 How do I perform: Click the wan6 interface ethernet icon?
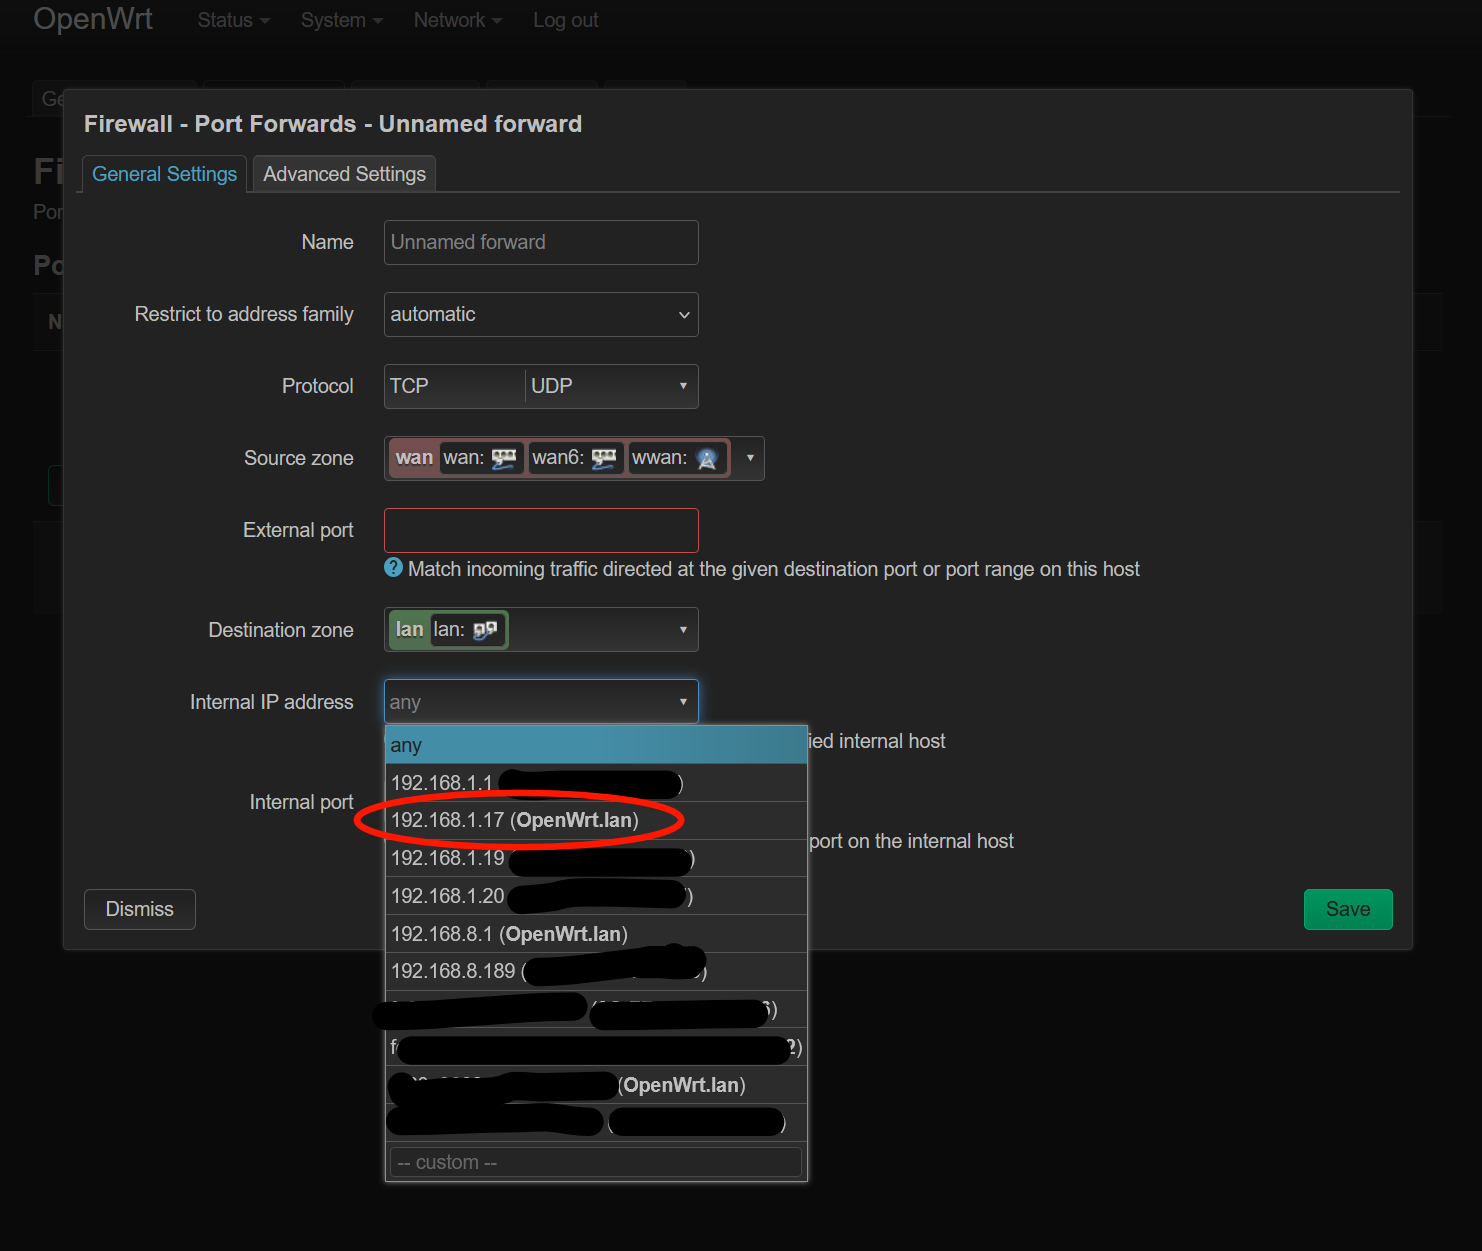pos(604,458)
